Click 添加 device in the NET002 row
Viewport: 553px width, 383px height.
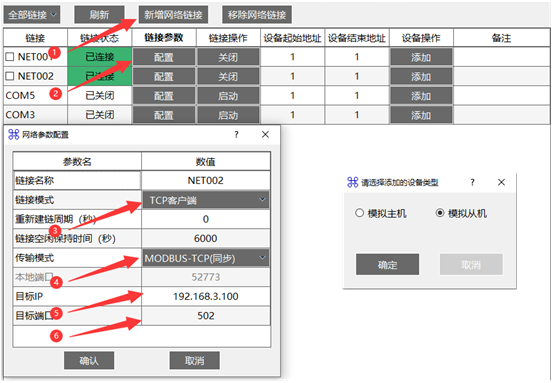click(x=421, y=76)
